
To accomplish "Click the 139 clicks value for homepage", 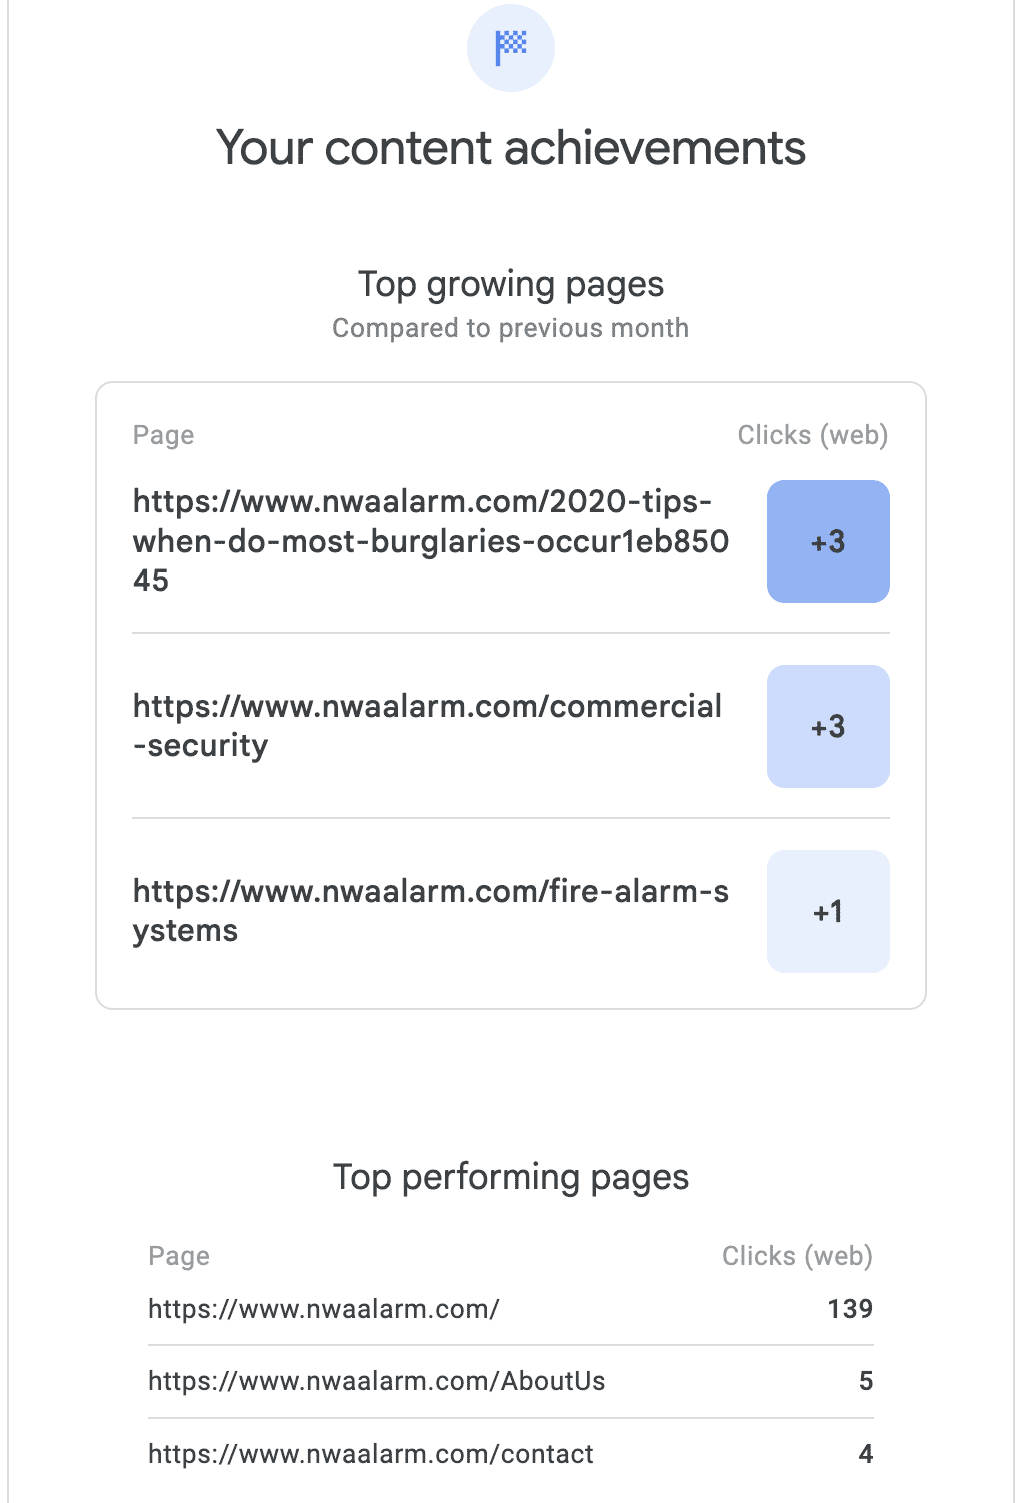I will coord(850,1309).
